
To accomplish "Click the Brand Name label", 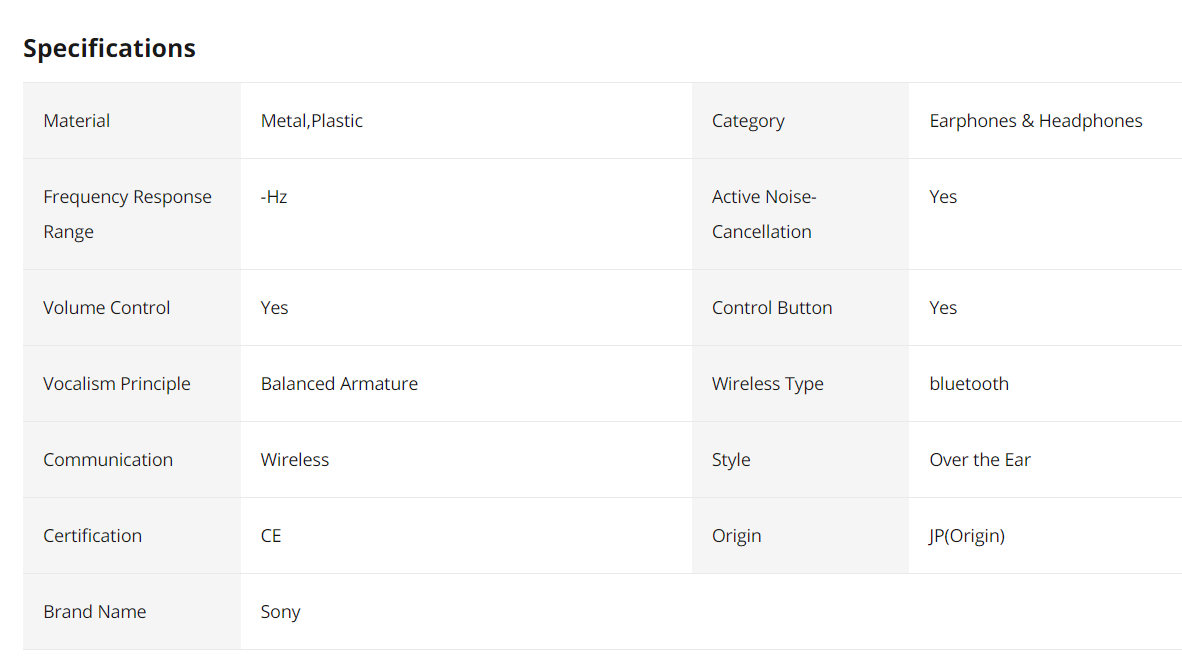I will click(x=94, y=612).
